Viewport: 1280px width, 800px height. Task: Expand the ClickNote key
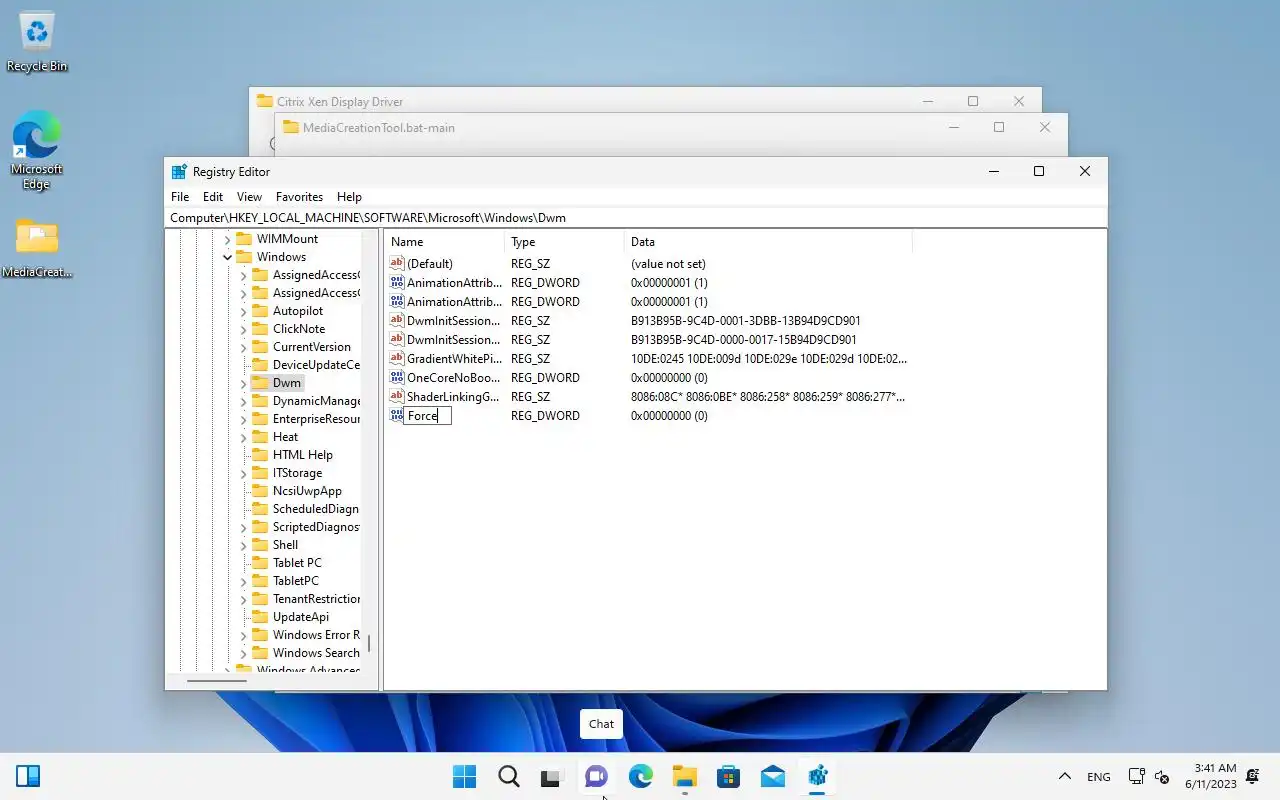tap(243, 329)
